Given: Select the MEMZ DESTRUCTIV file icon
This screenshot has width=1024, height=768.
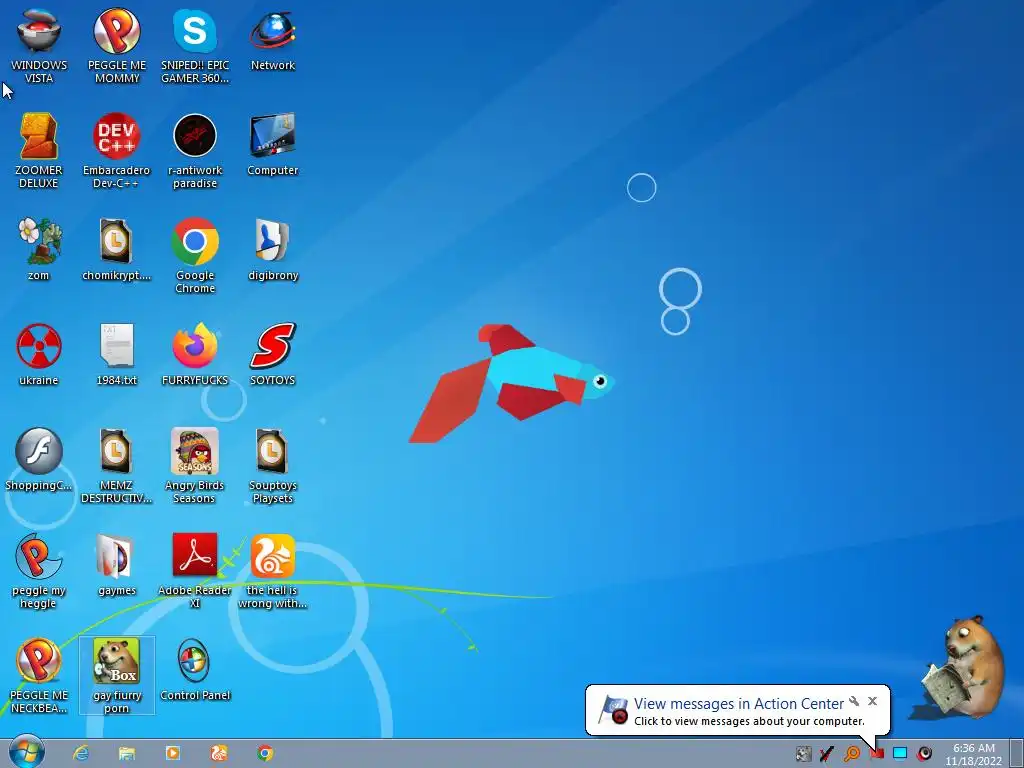Looking at the screenshot, I should [x=116, y=466].
